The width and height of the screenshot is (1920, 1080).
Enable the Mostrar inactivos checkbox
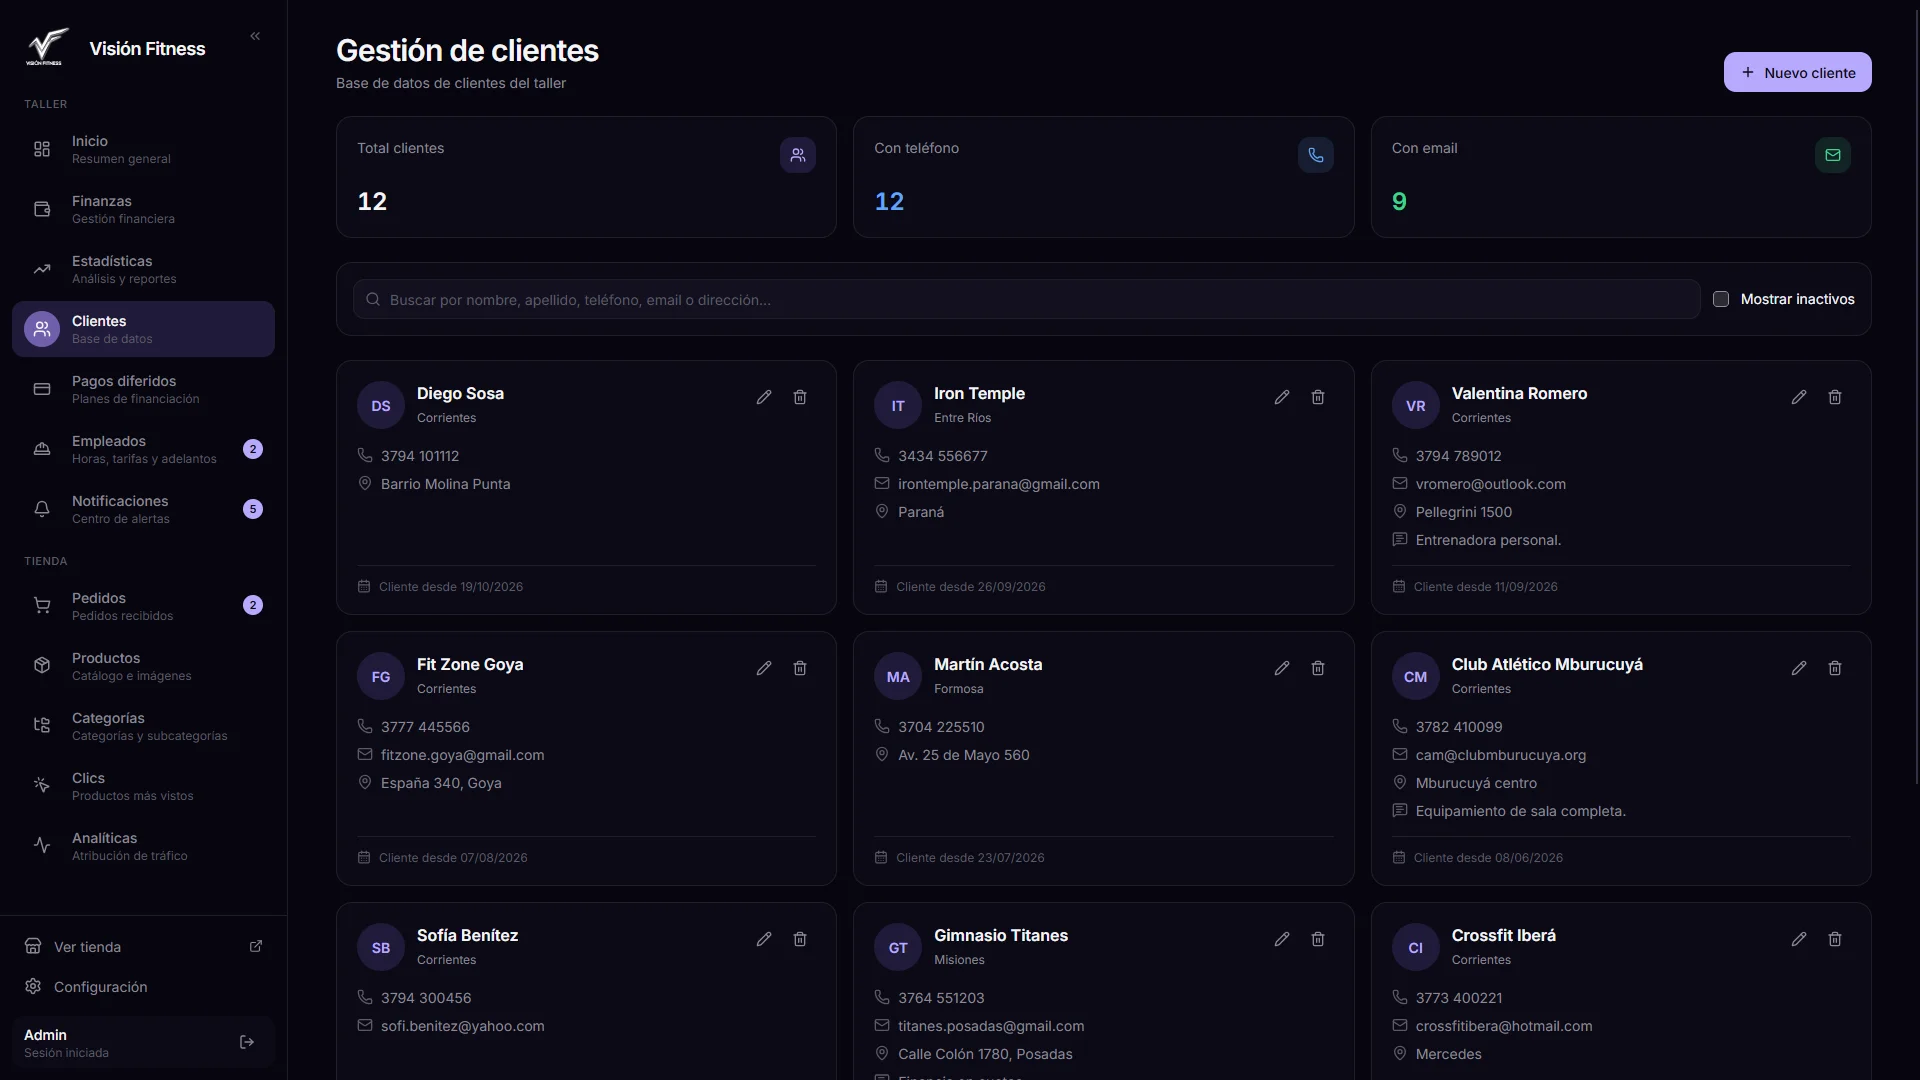pos(1721,299)
